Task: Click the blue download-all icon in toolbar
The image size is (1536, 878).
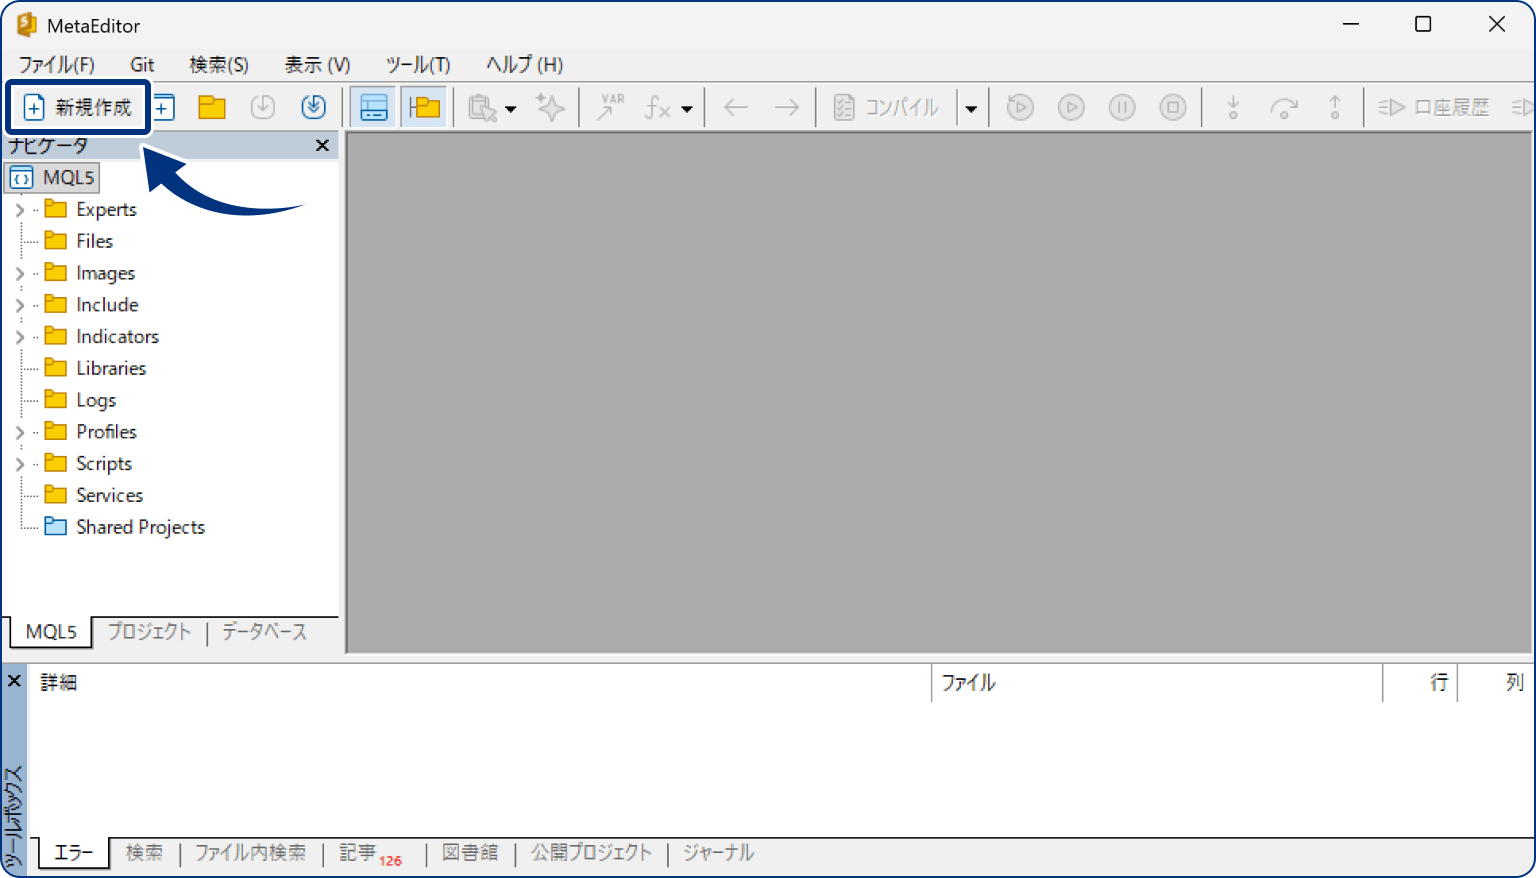Action: pyautogui.click(x=314, y=107)
